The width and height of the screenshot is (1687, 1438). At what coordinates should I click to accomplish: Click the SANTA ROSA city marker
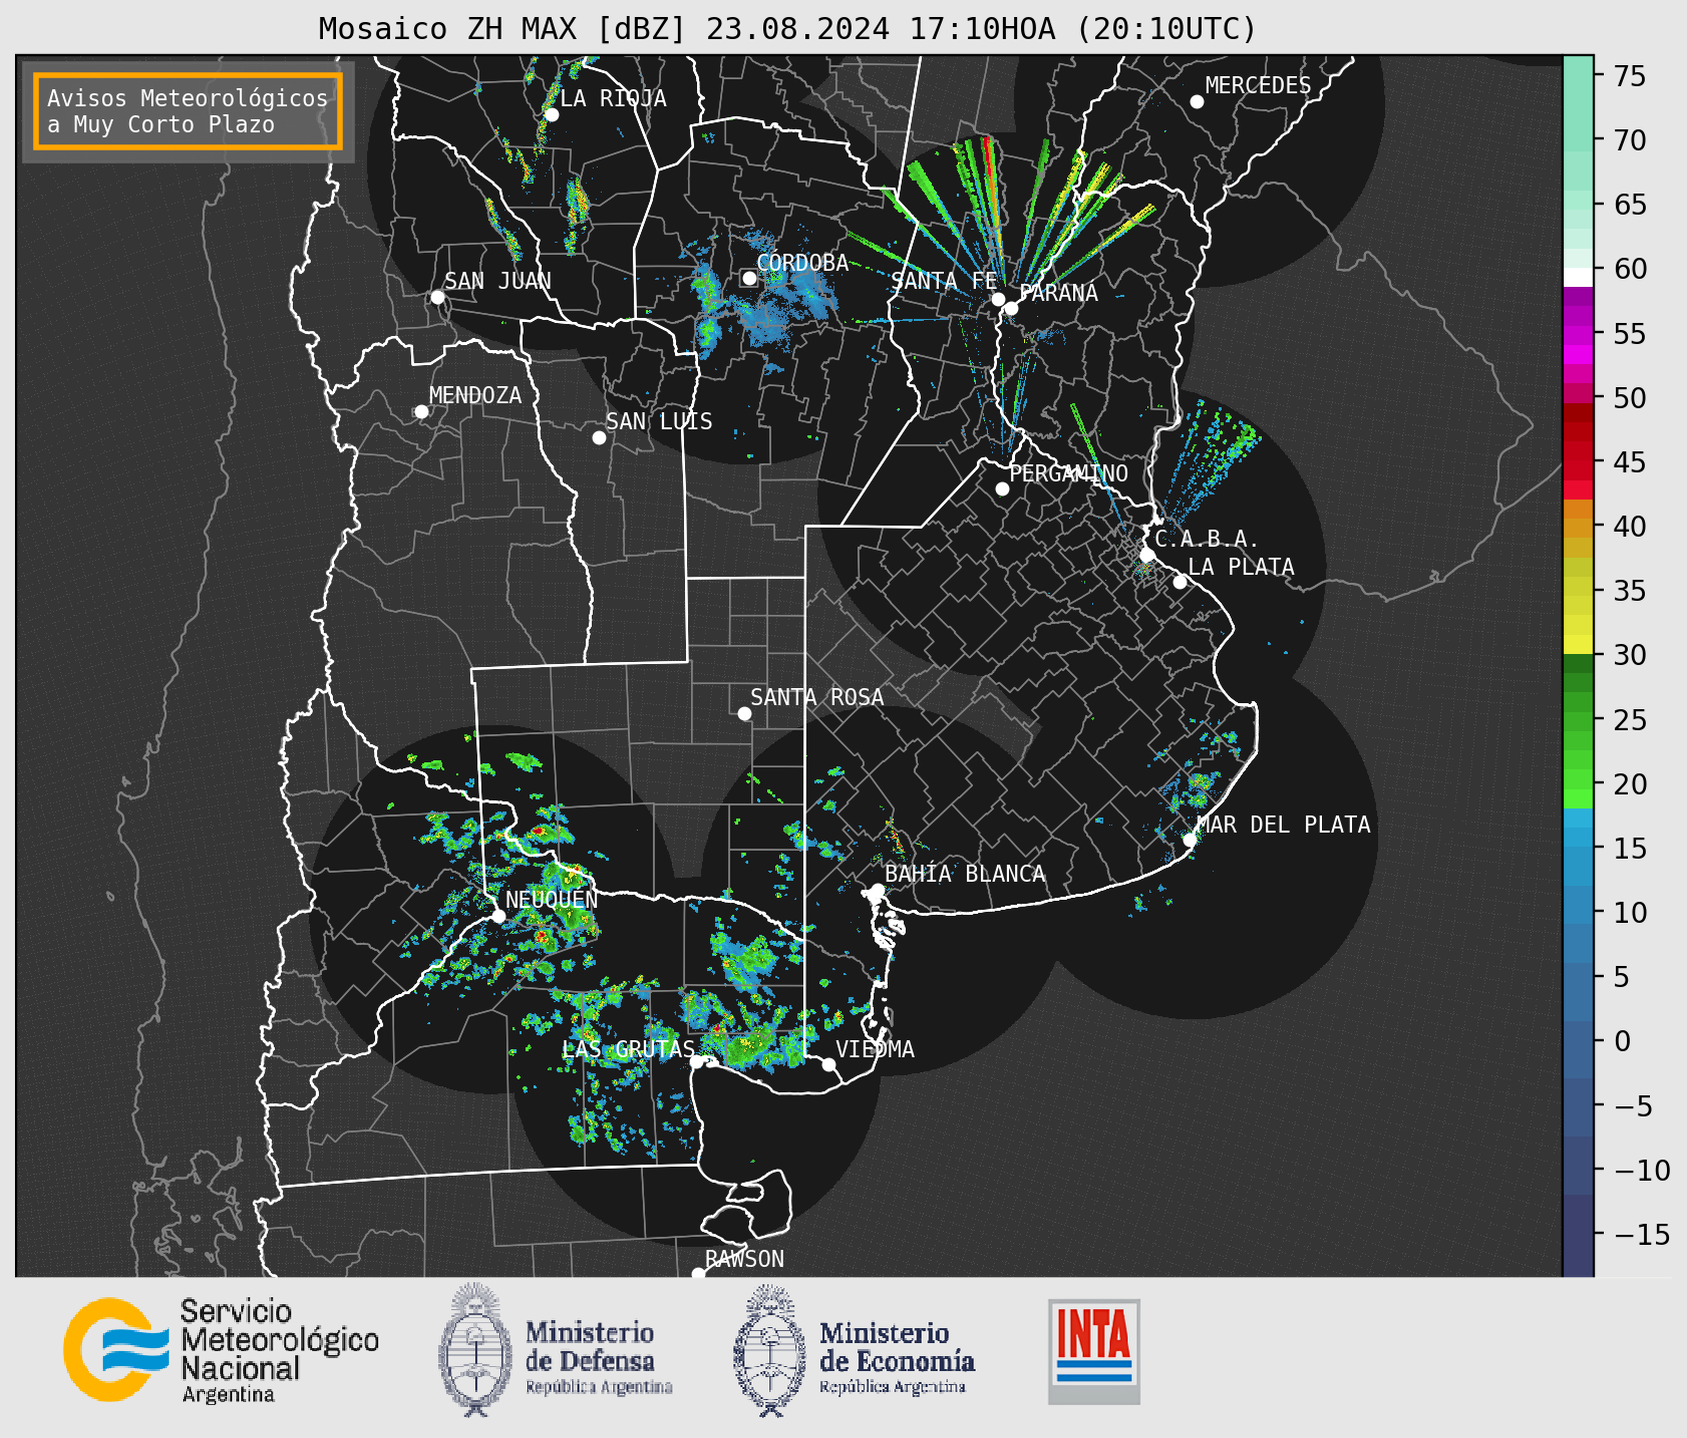pos(744,713)
